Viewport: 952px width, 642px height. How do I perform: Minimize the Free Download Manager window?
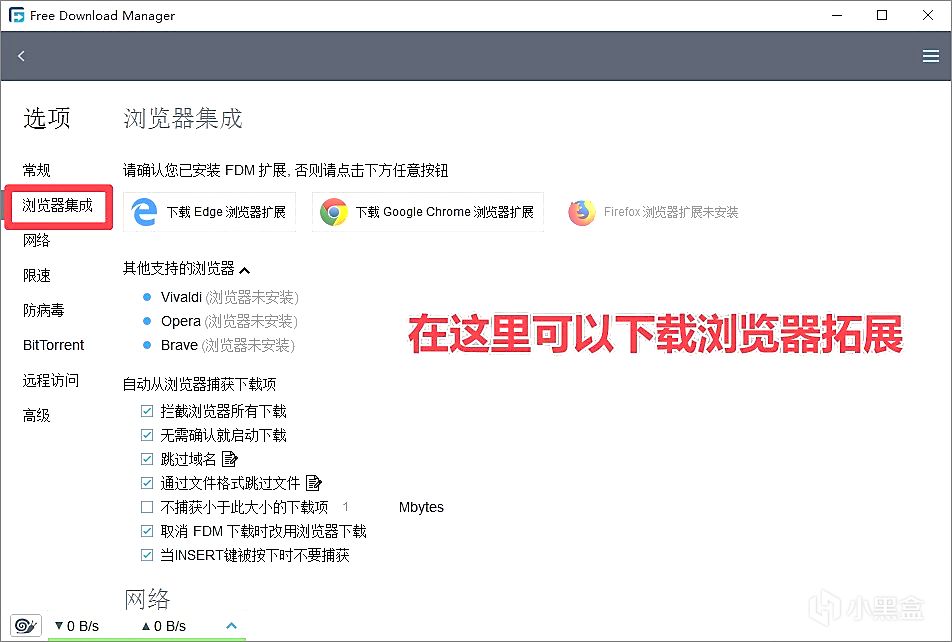click(837, 15)
